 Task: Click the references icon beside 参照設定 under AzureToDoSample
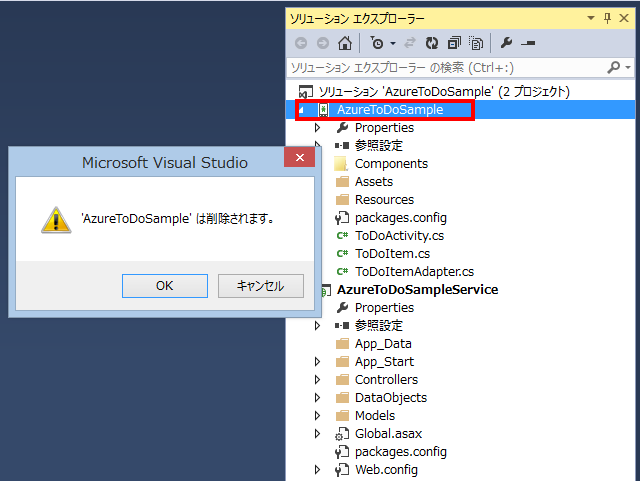342,145
